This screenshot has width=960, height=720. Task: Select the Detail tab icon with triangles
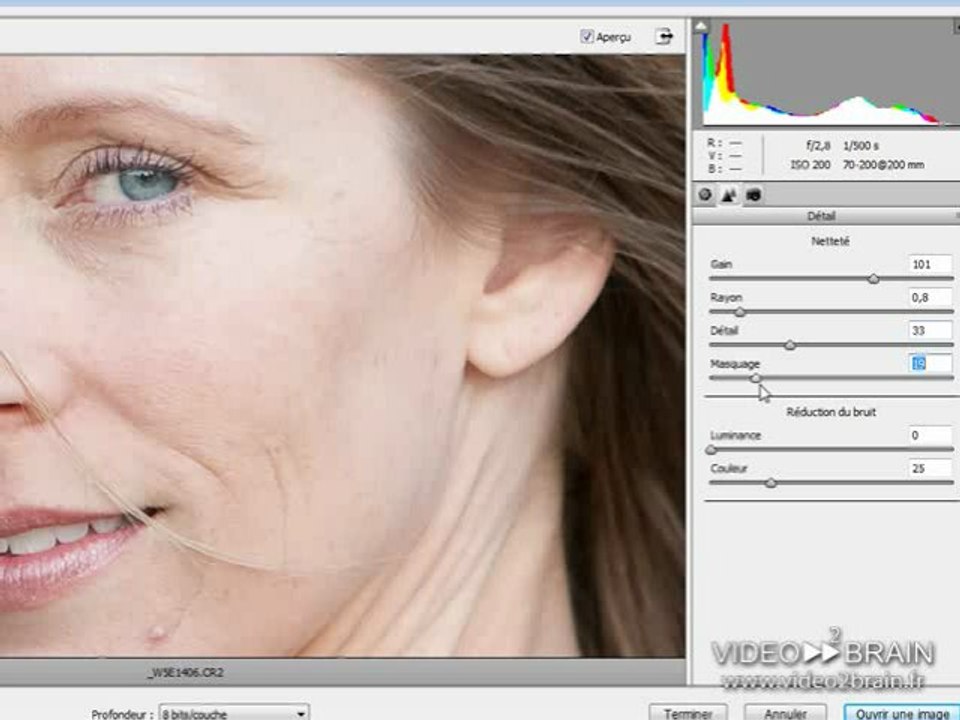[729, 195]
